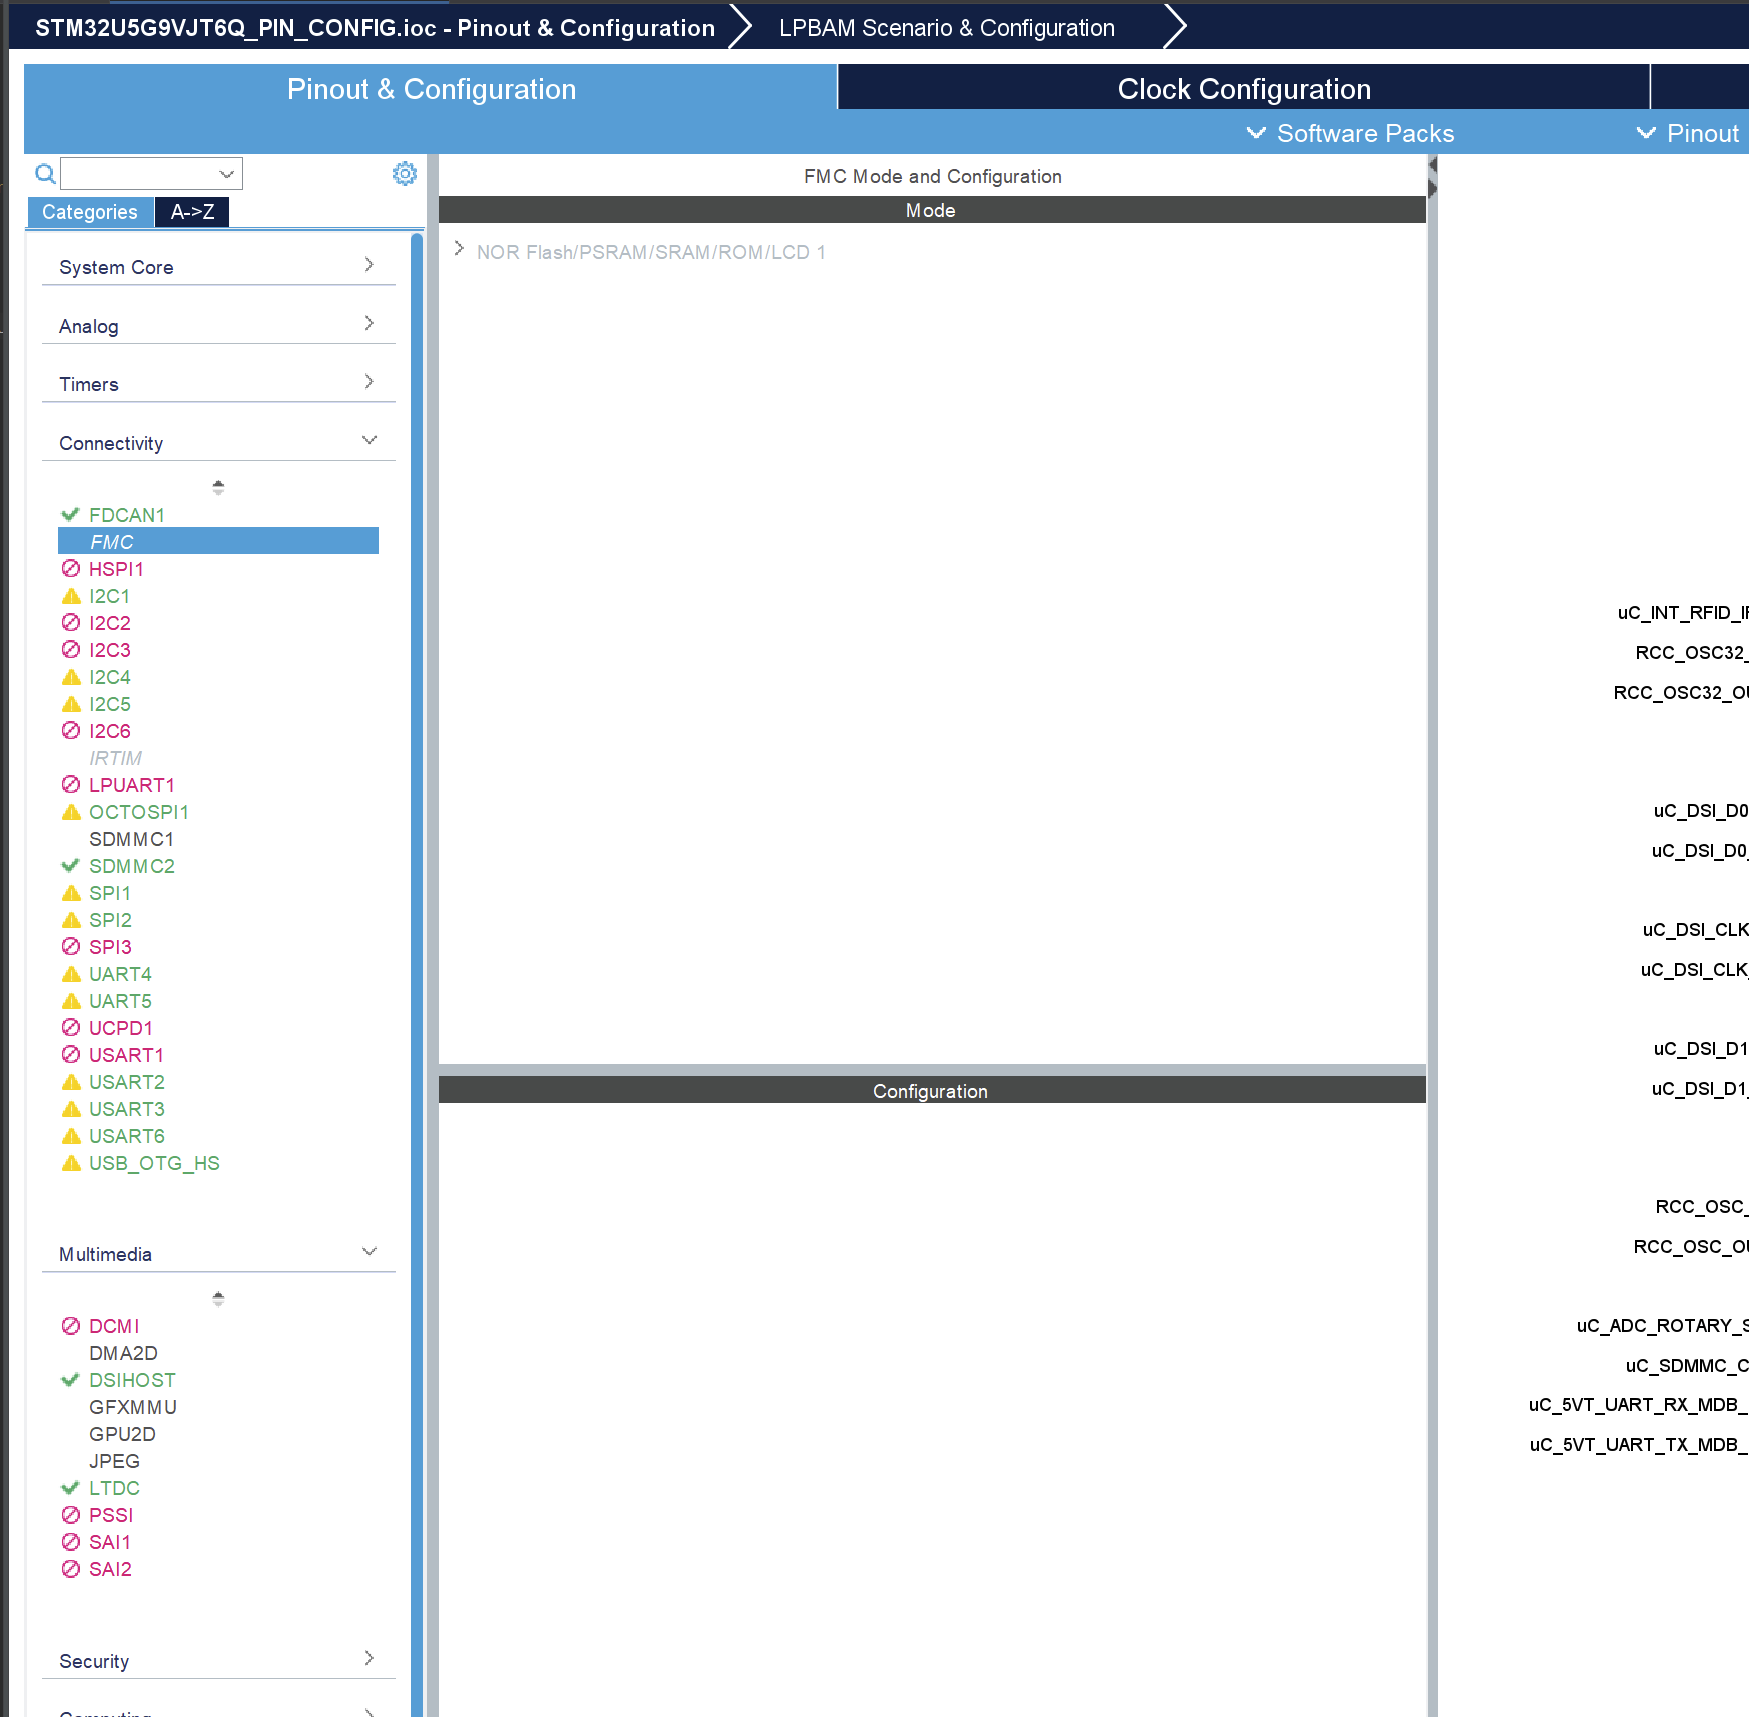The height and width of the screenshot is (1717, 1749).
Task: Click the sort arrows above the Connectivity list
Action: [217, 487]
